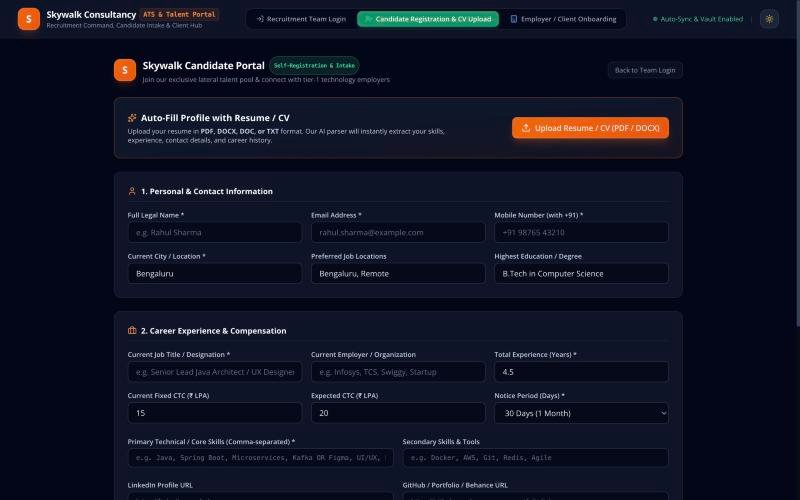Edit the Total Experience (Years) field
Viewport: 800px width, 500px height.
581,372
